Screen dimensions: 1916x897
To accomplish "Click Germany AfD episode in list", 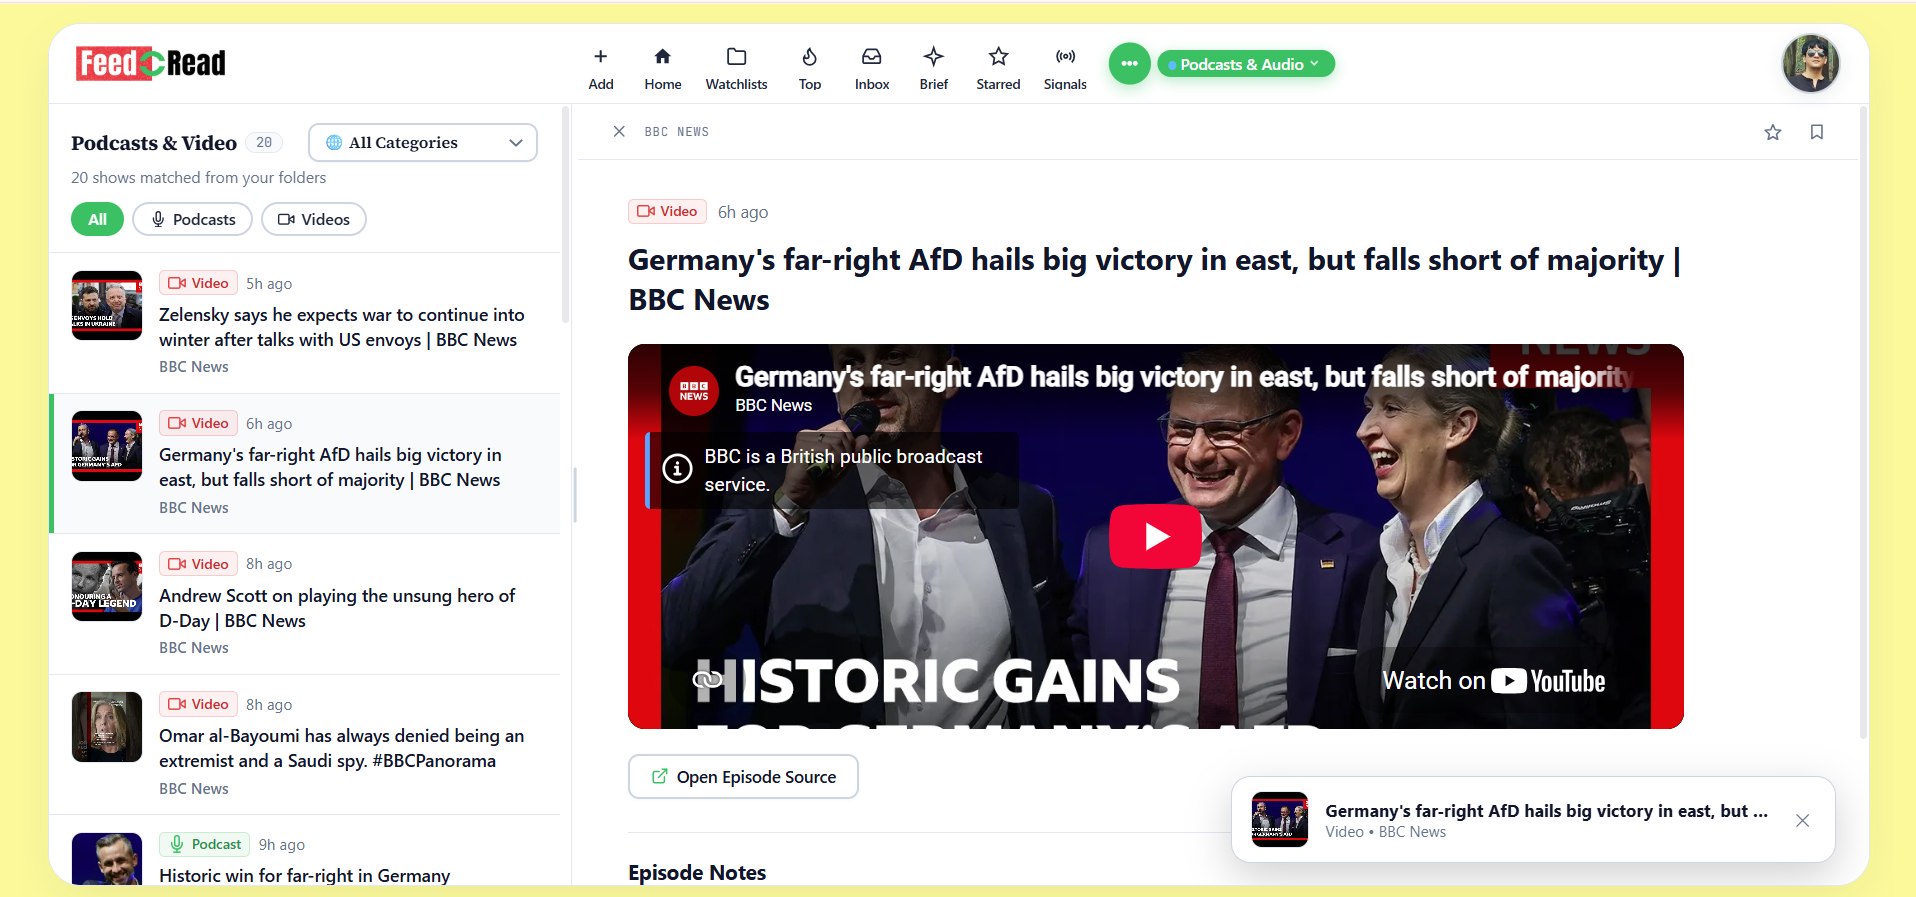I will click(x=305, y=464).
